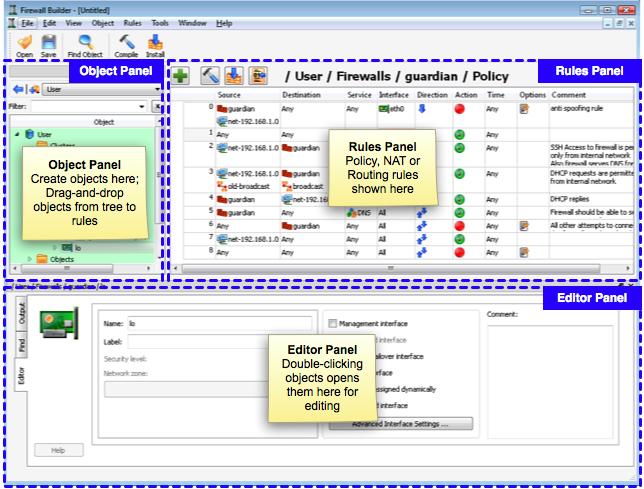Collapse the User tree node
The width and height of the screenshot is (644, 489).
(16, 134)
